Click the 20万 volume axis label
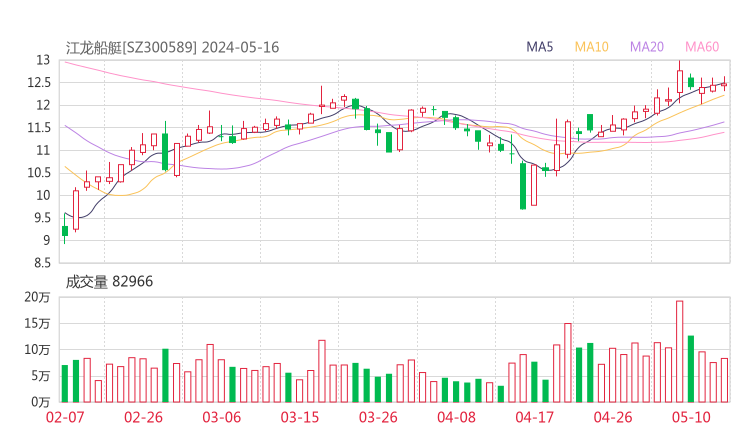Screen dimensions: 740x440 tap(37, 297)
